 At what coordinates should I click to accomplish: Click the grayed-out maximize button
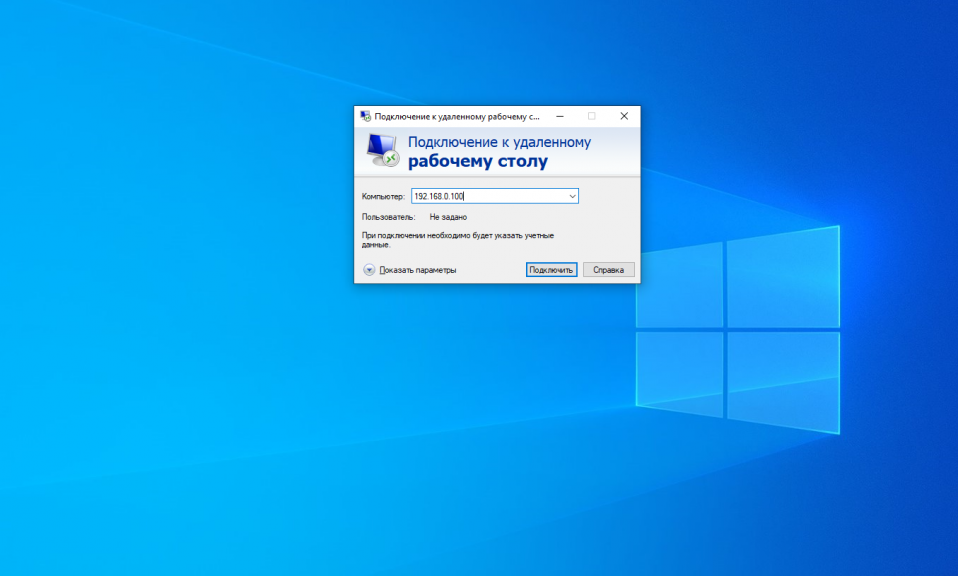point(591,116)
